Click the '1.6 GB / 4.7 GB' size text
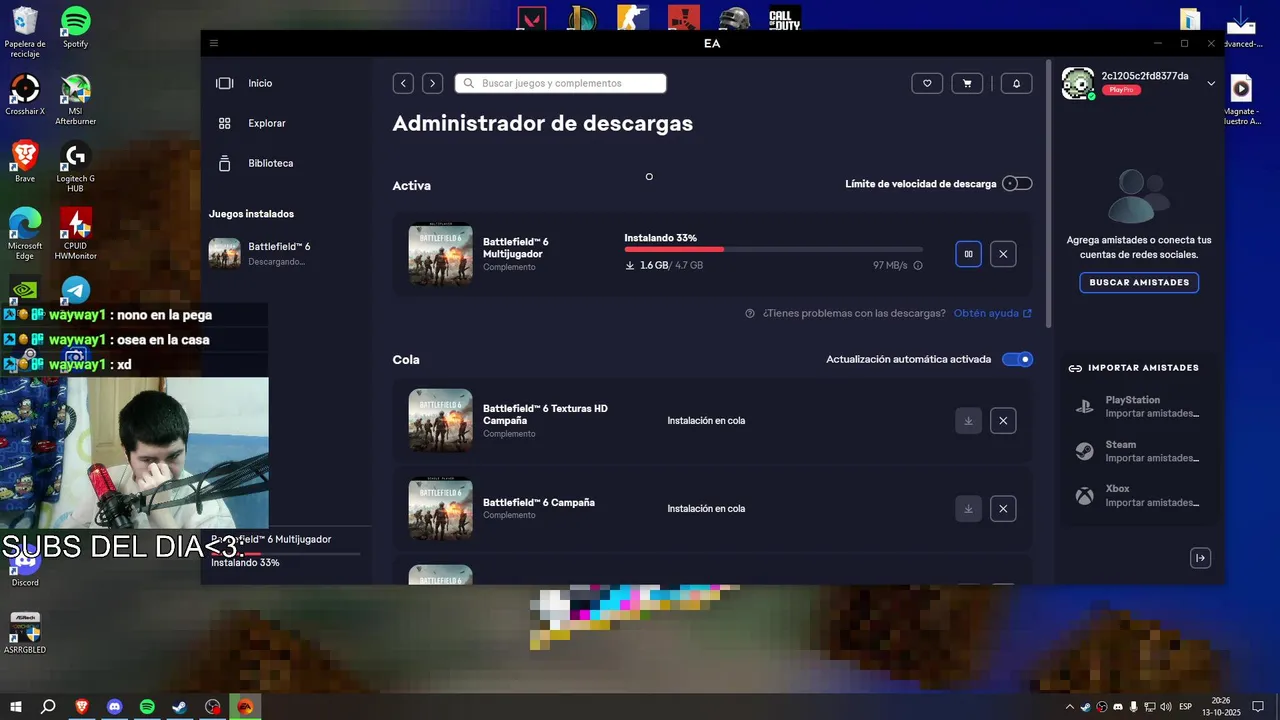 671,265
